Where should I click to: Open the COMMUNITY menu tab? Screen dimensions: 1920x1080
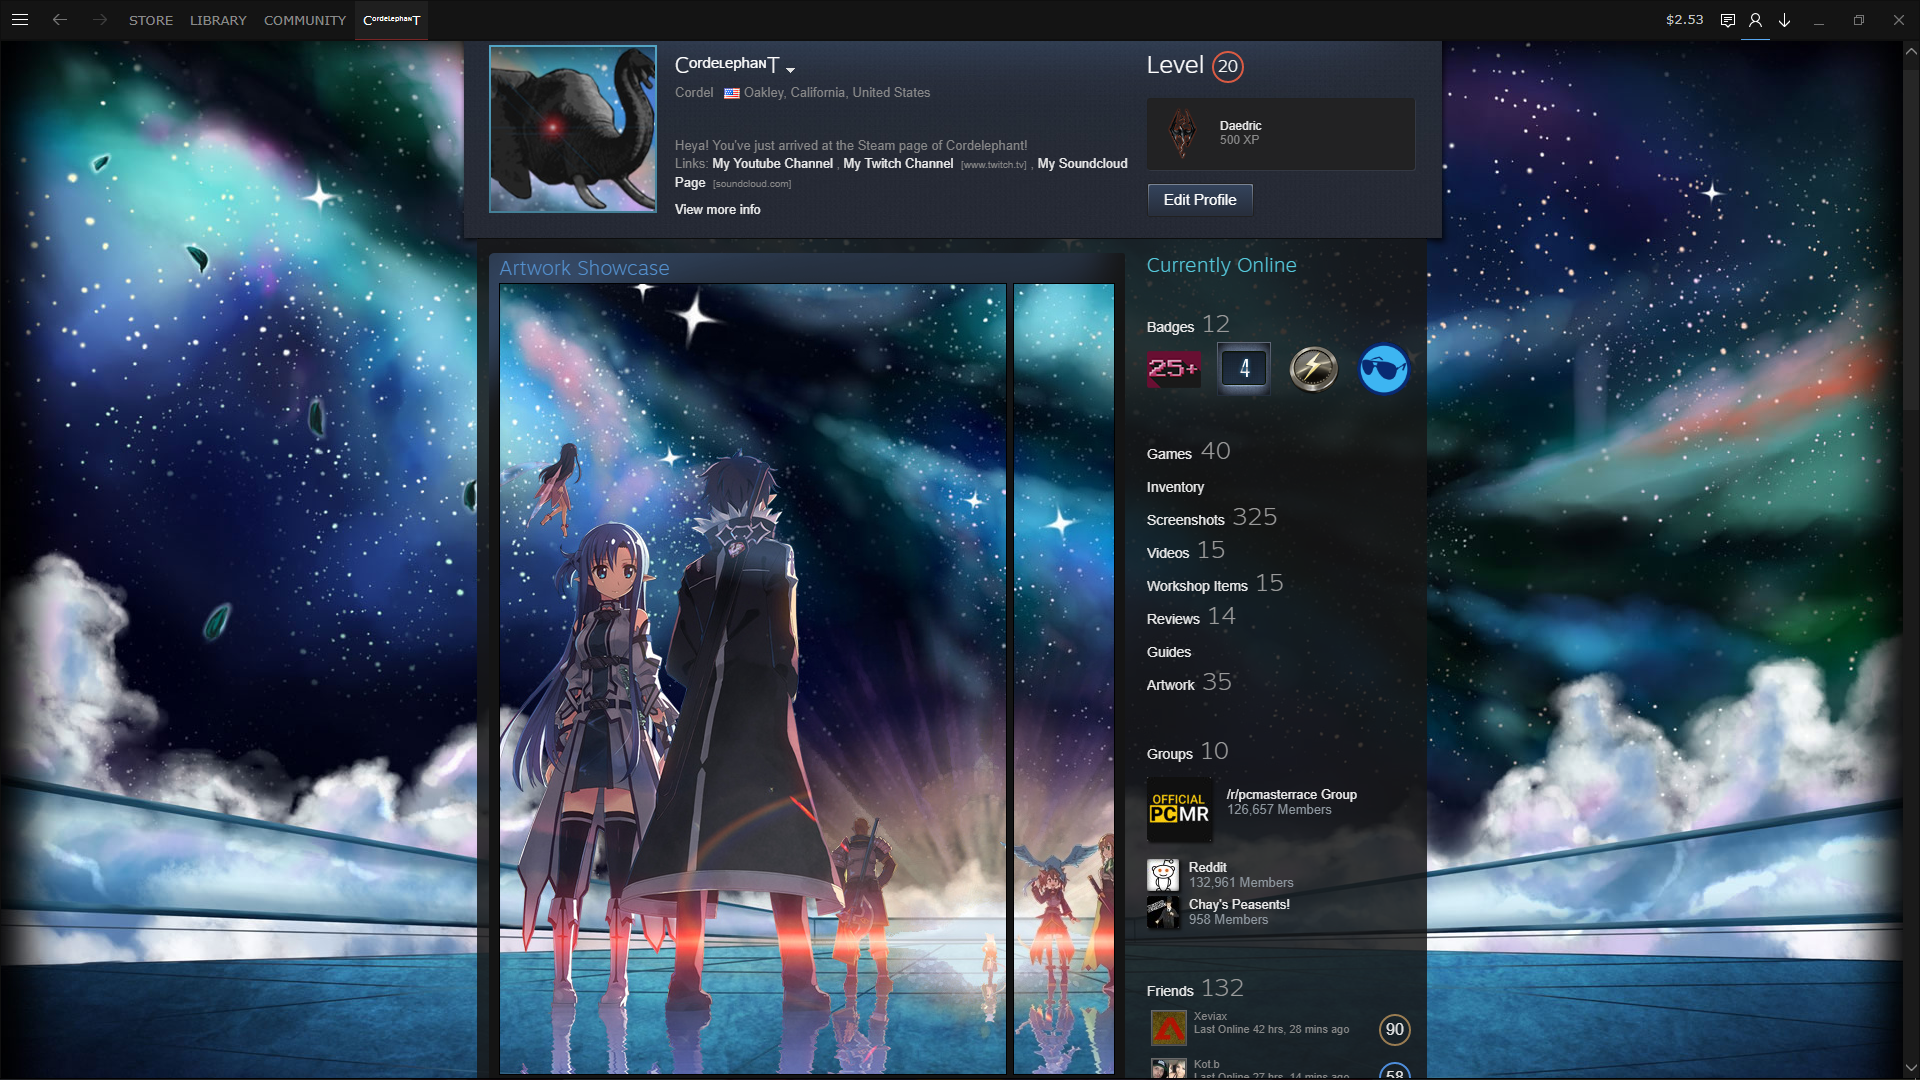305,18
